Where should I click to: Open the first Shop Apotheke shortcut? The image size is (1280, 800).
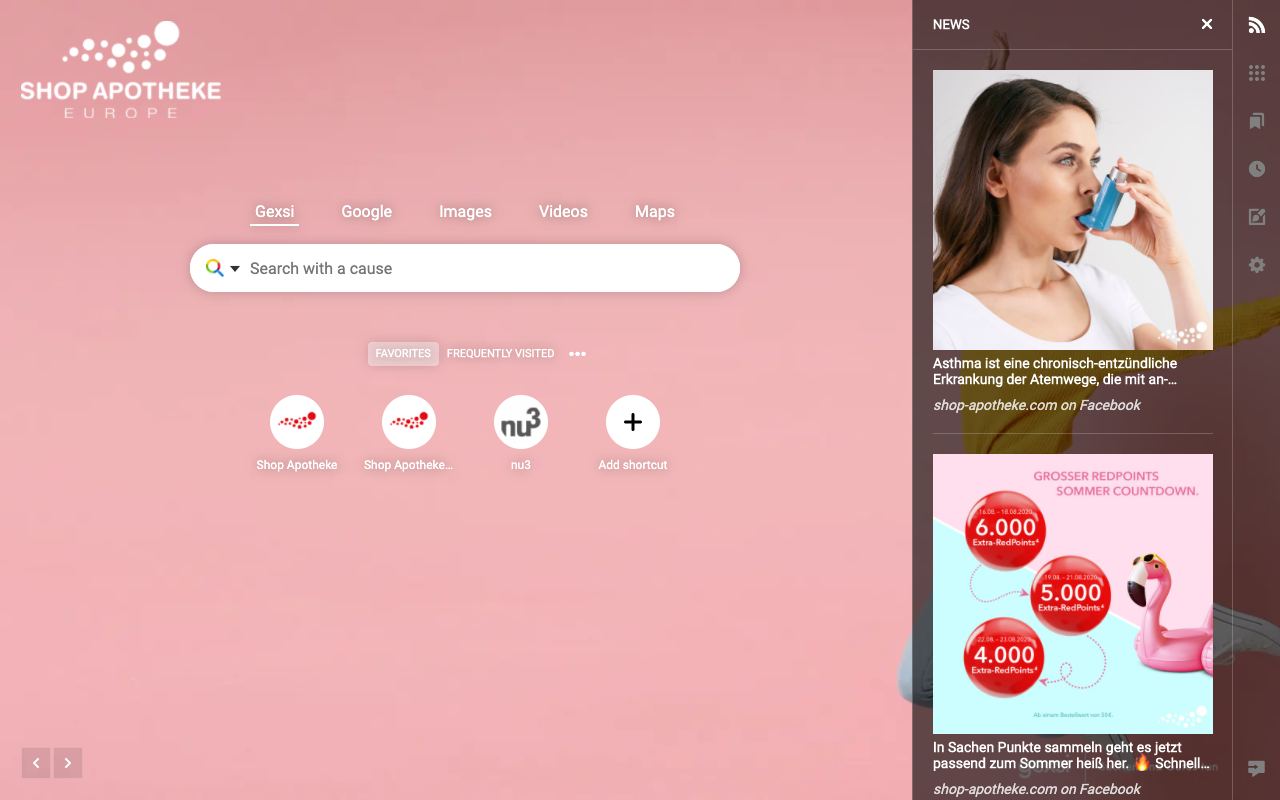point(297,433)
